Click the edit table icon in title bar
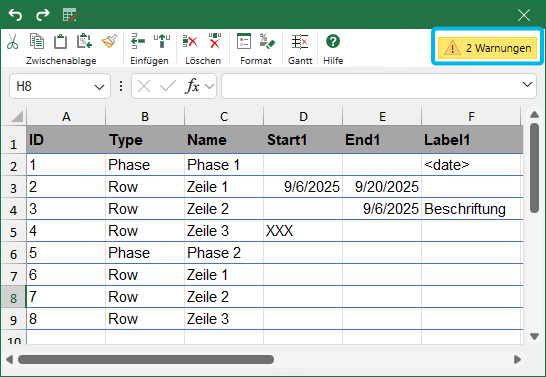546x377 pixels. 70,15
